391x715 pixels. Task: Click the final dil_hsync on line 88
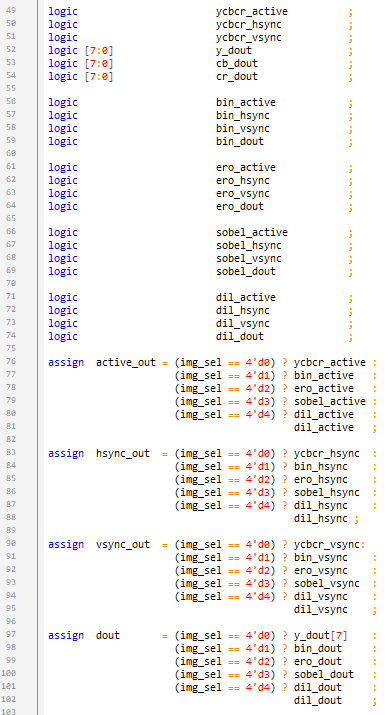tap(321, 518)
